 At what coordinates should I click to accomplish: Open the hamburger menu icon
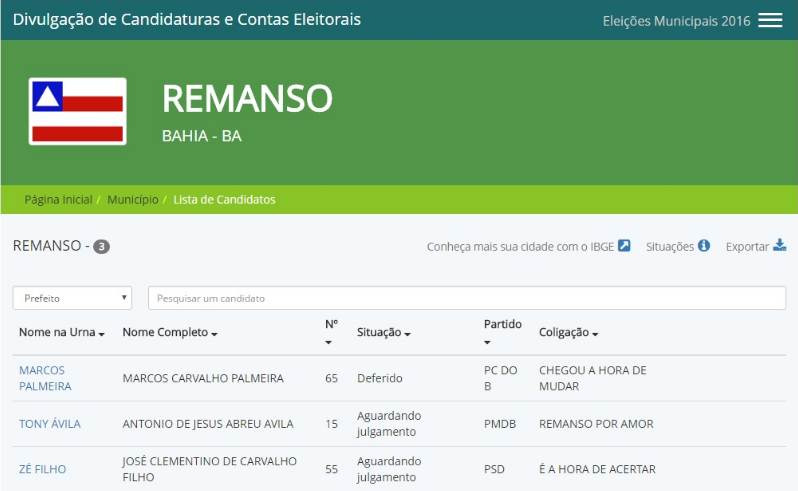coord(770,20)
